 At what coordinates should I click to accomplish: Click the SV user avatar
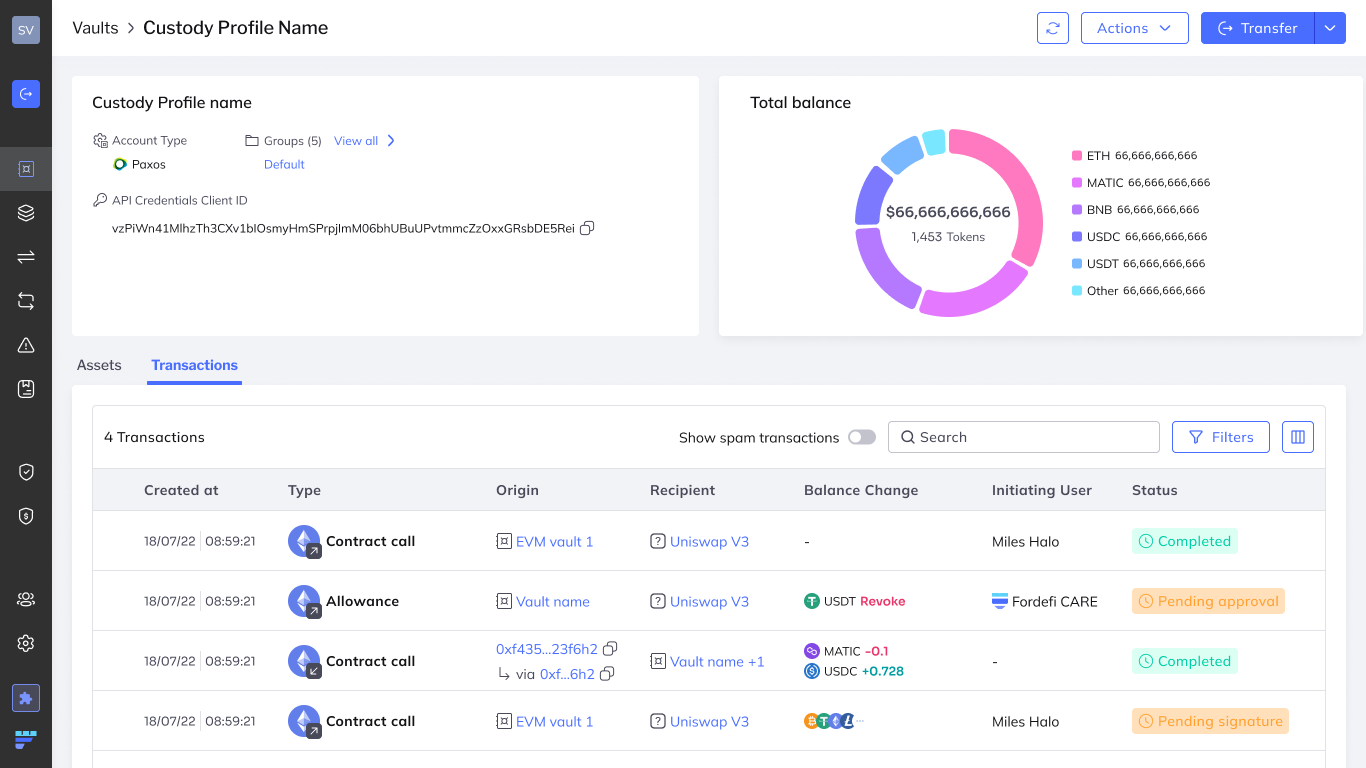point(26,30)
